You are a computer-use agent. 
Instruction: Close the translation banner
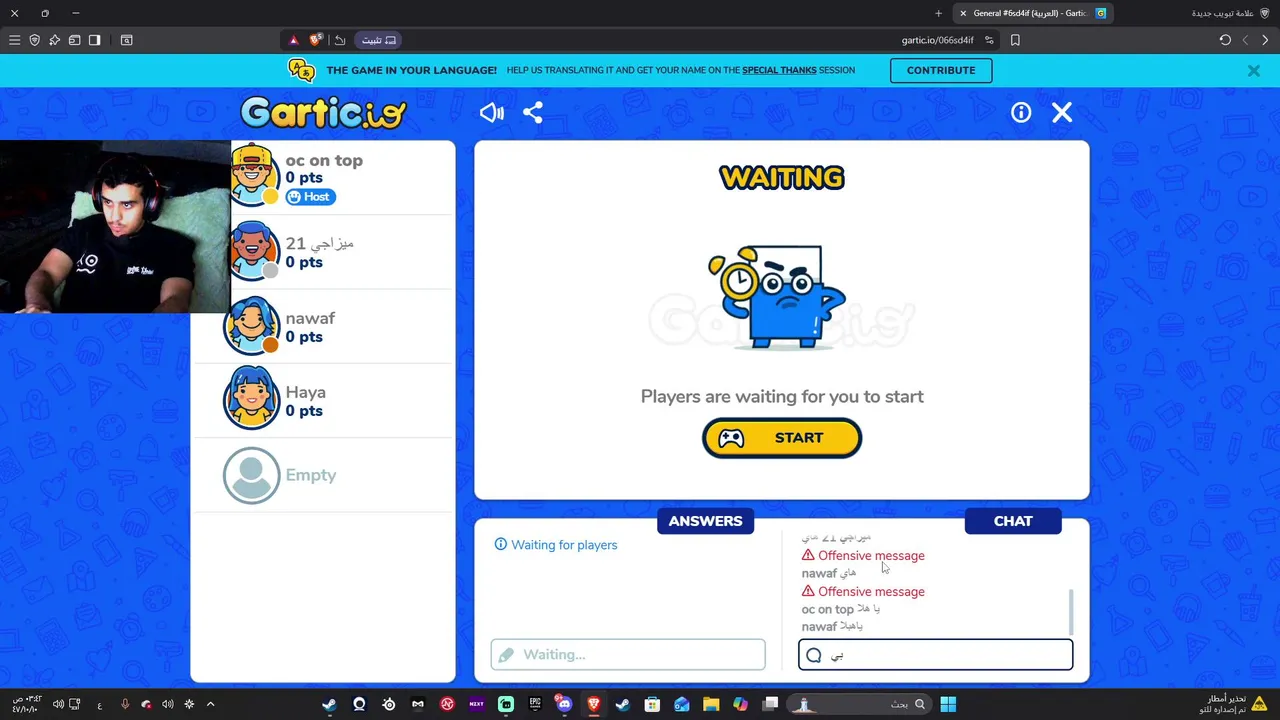(x=1253, y=71)
